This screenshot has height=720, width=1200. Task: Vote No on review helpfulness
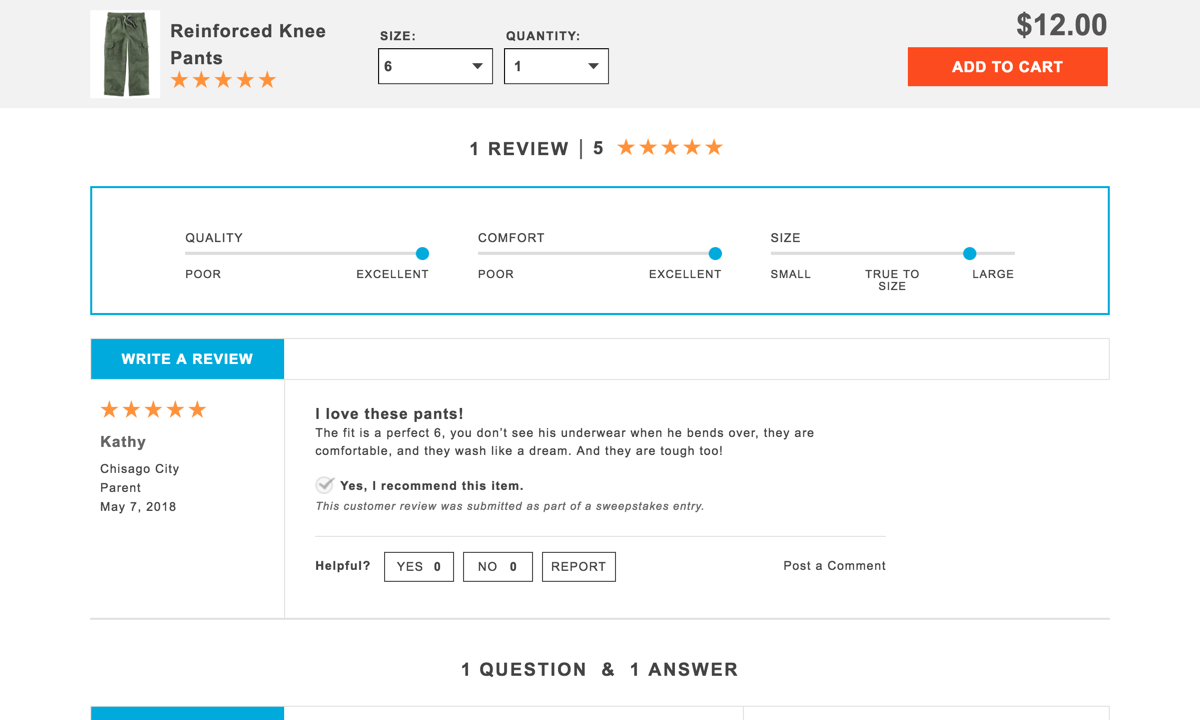(x=497, y=566)
